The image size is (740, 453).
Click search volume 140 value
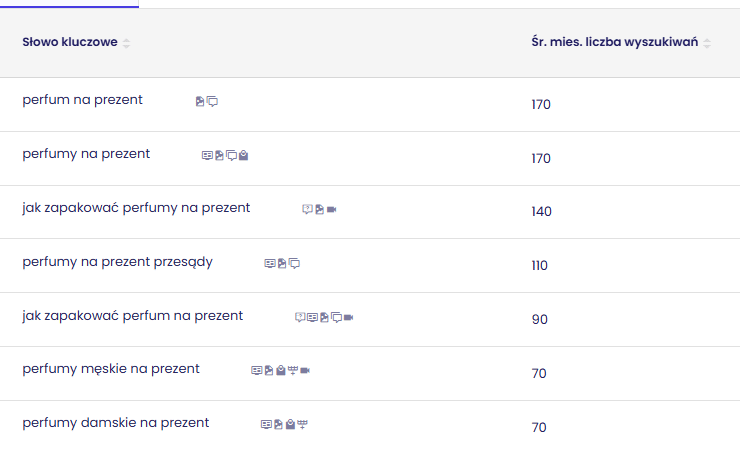tap(541, 212)
